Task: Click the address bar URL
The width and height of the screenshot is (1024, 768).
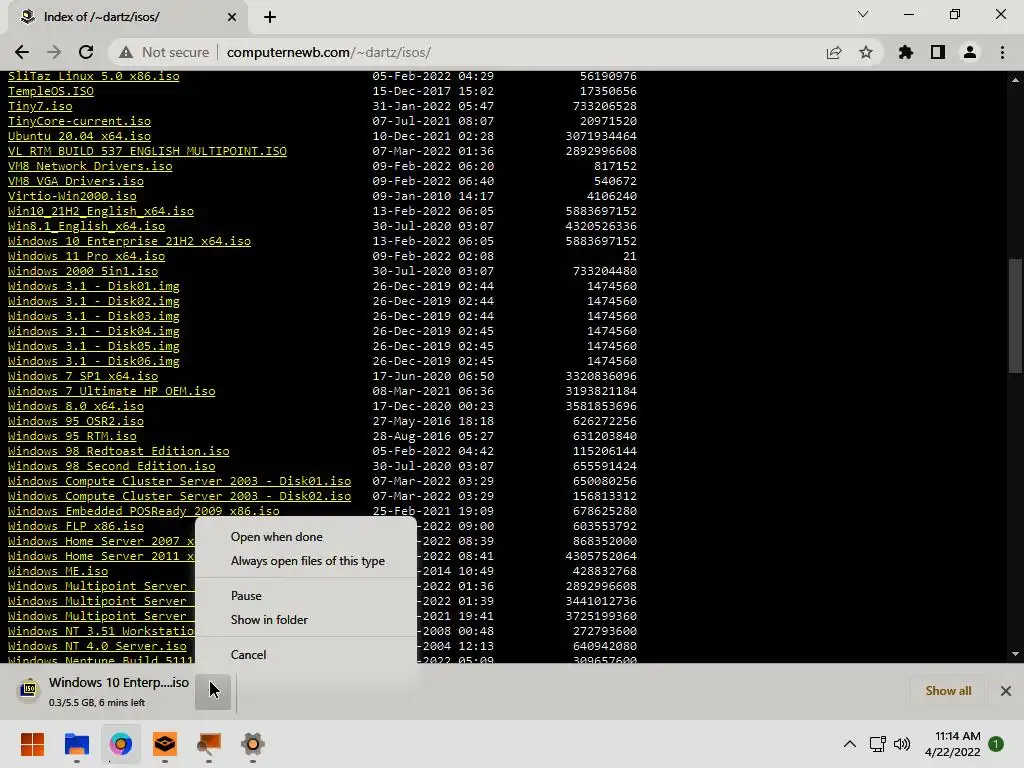Action: [328, 52]
